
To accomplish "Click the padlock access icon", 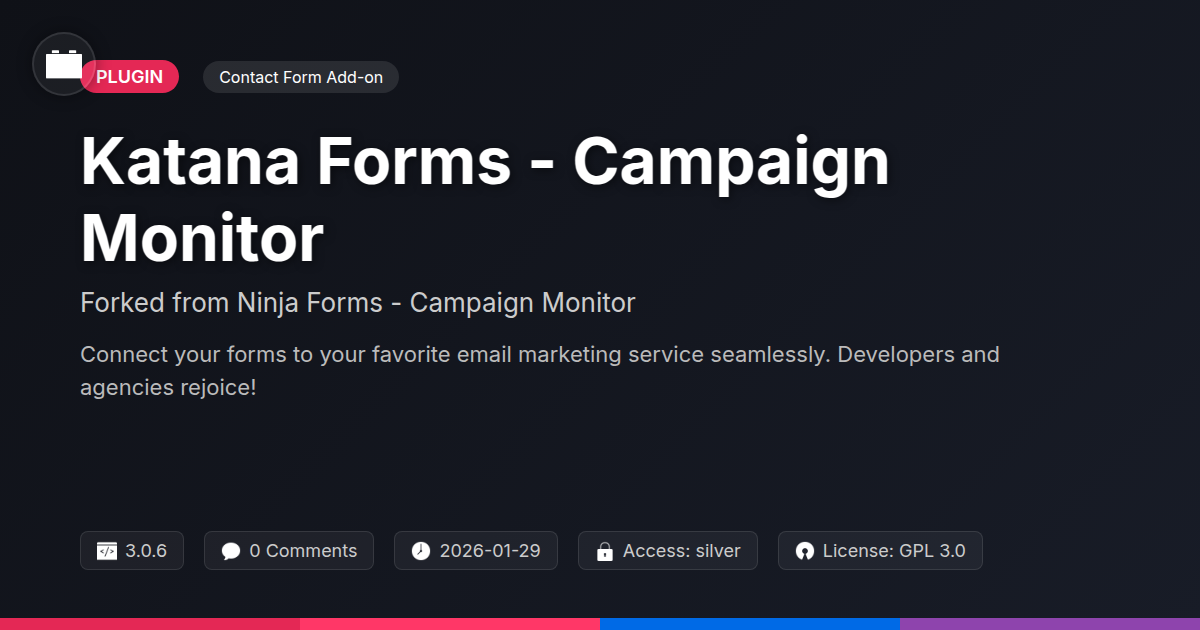I will [x=605, y=551].
